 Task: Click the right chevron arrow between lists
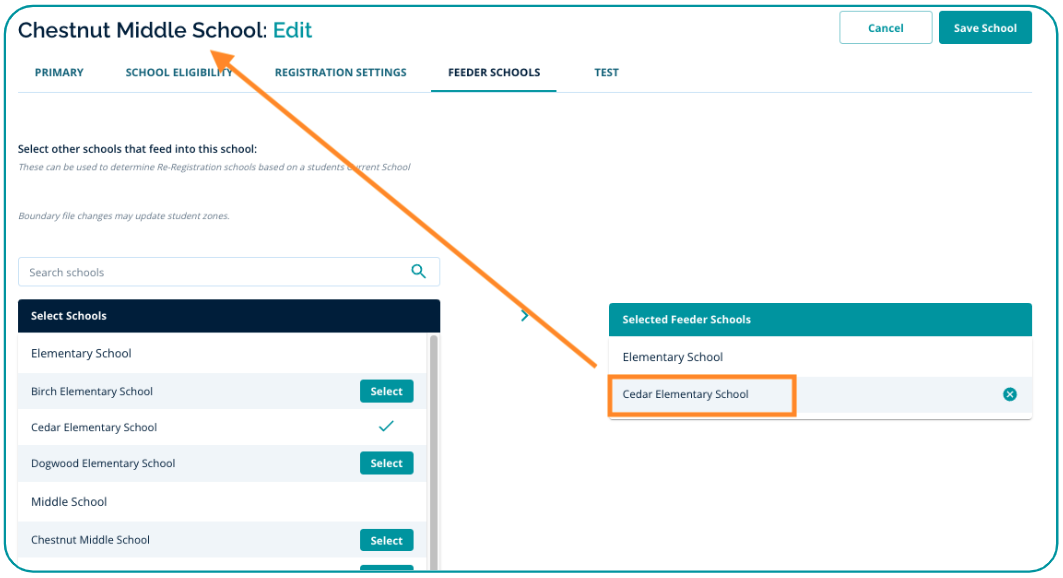tap(525, 316)
